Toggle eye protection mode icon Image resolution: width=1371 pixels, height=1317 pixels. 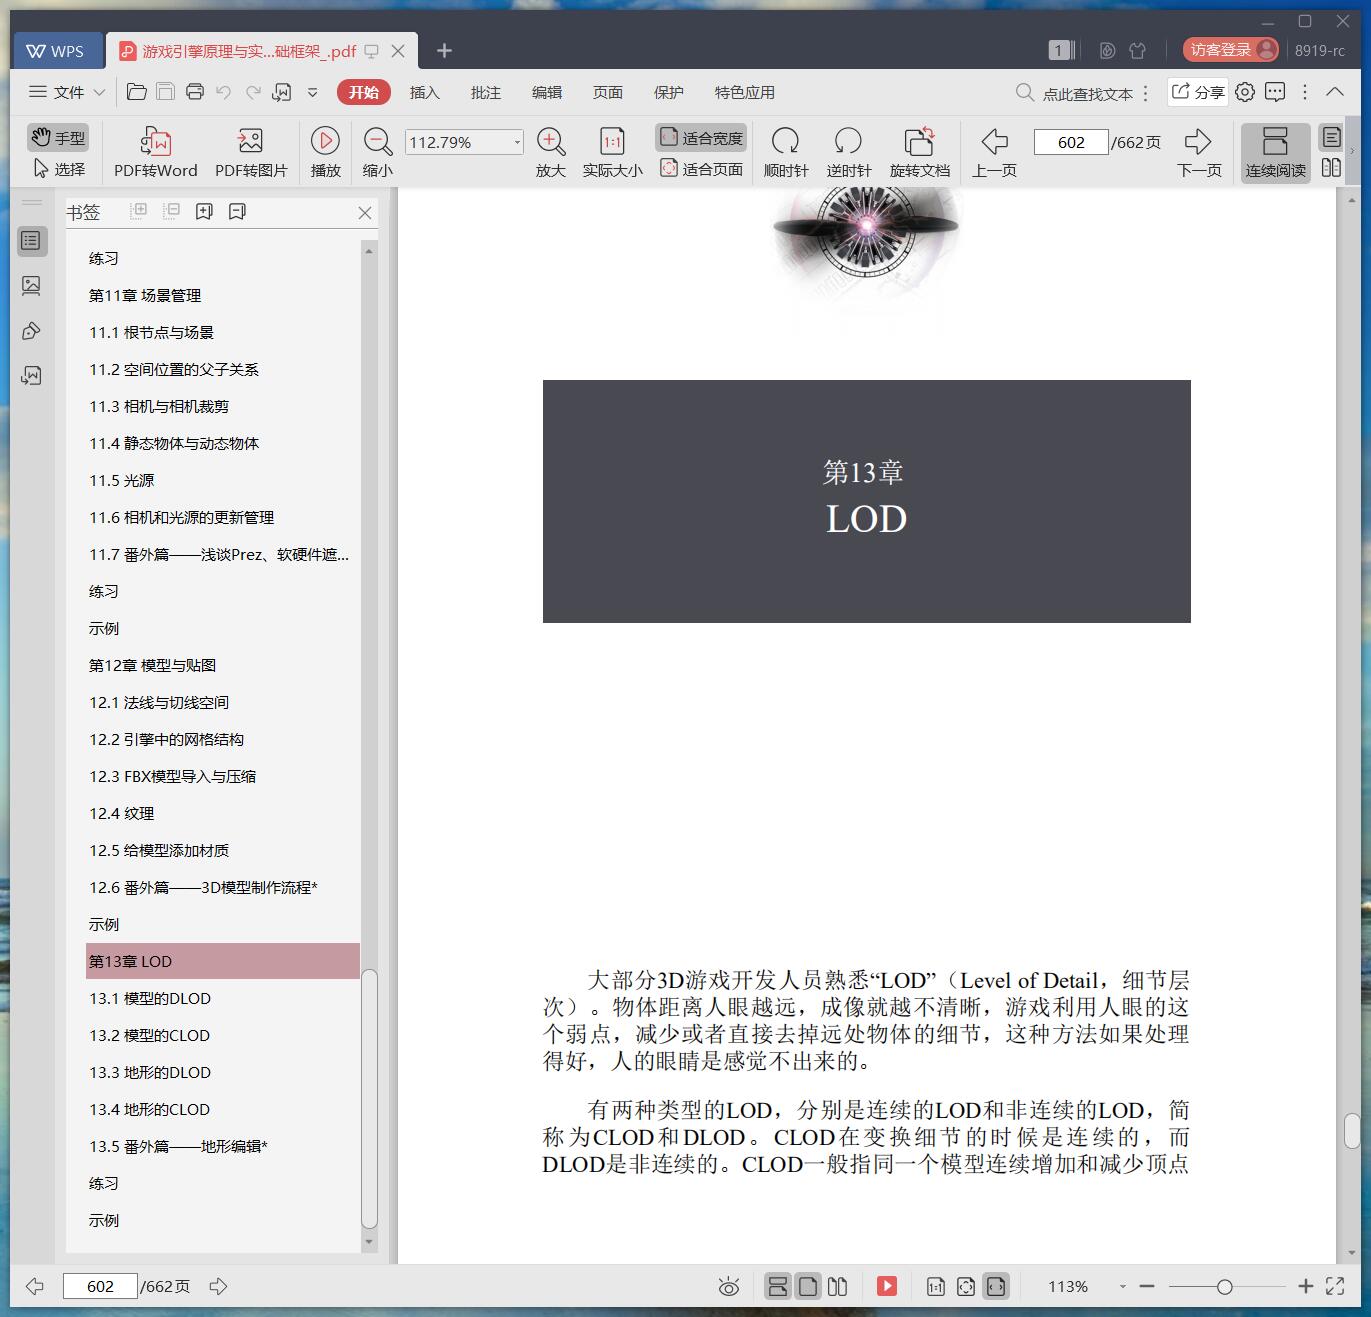coord(729,1287)
